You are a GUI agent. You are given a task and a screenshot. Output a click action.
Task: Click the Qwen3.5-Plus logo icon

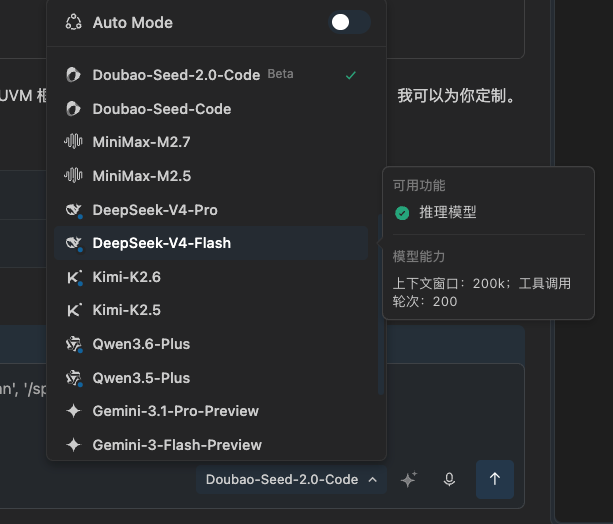[x=74, y=378]
